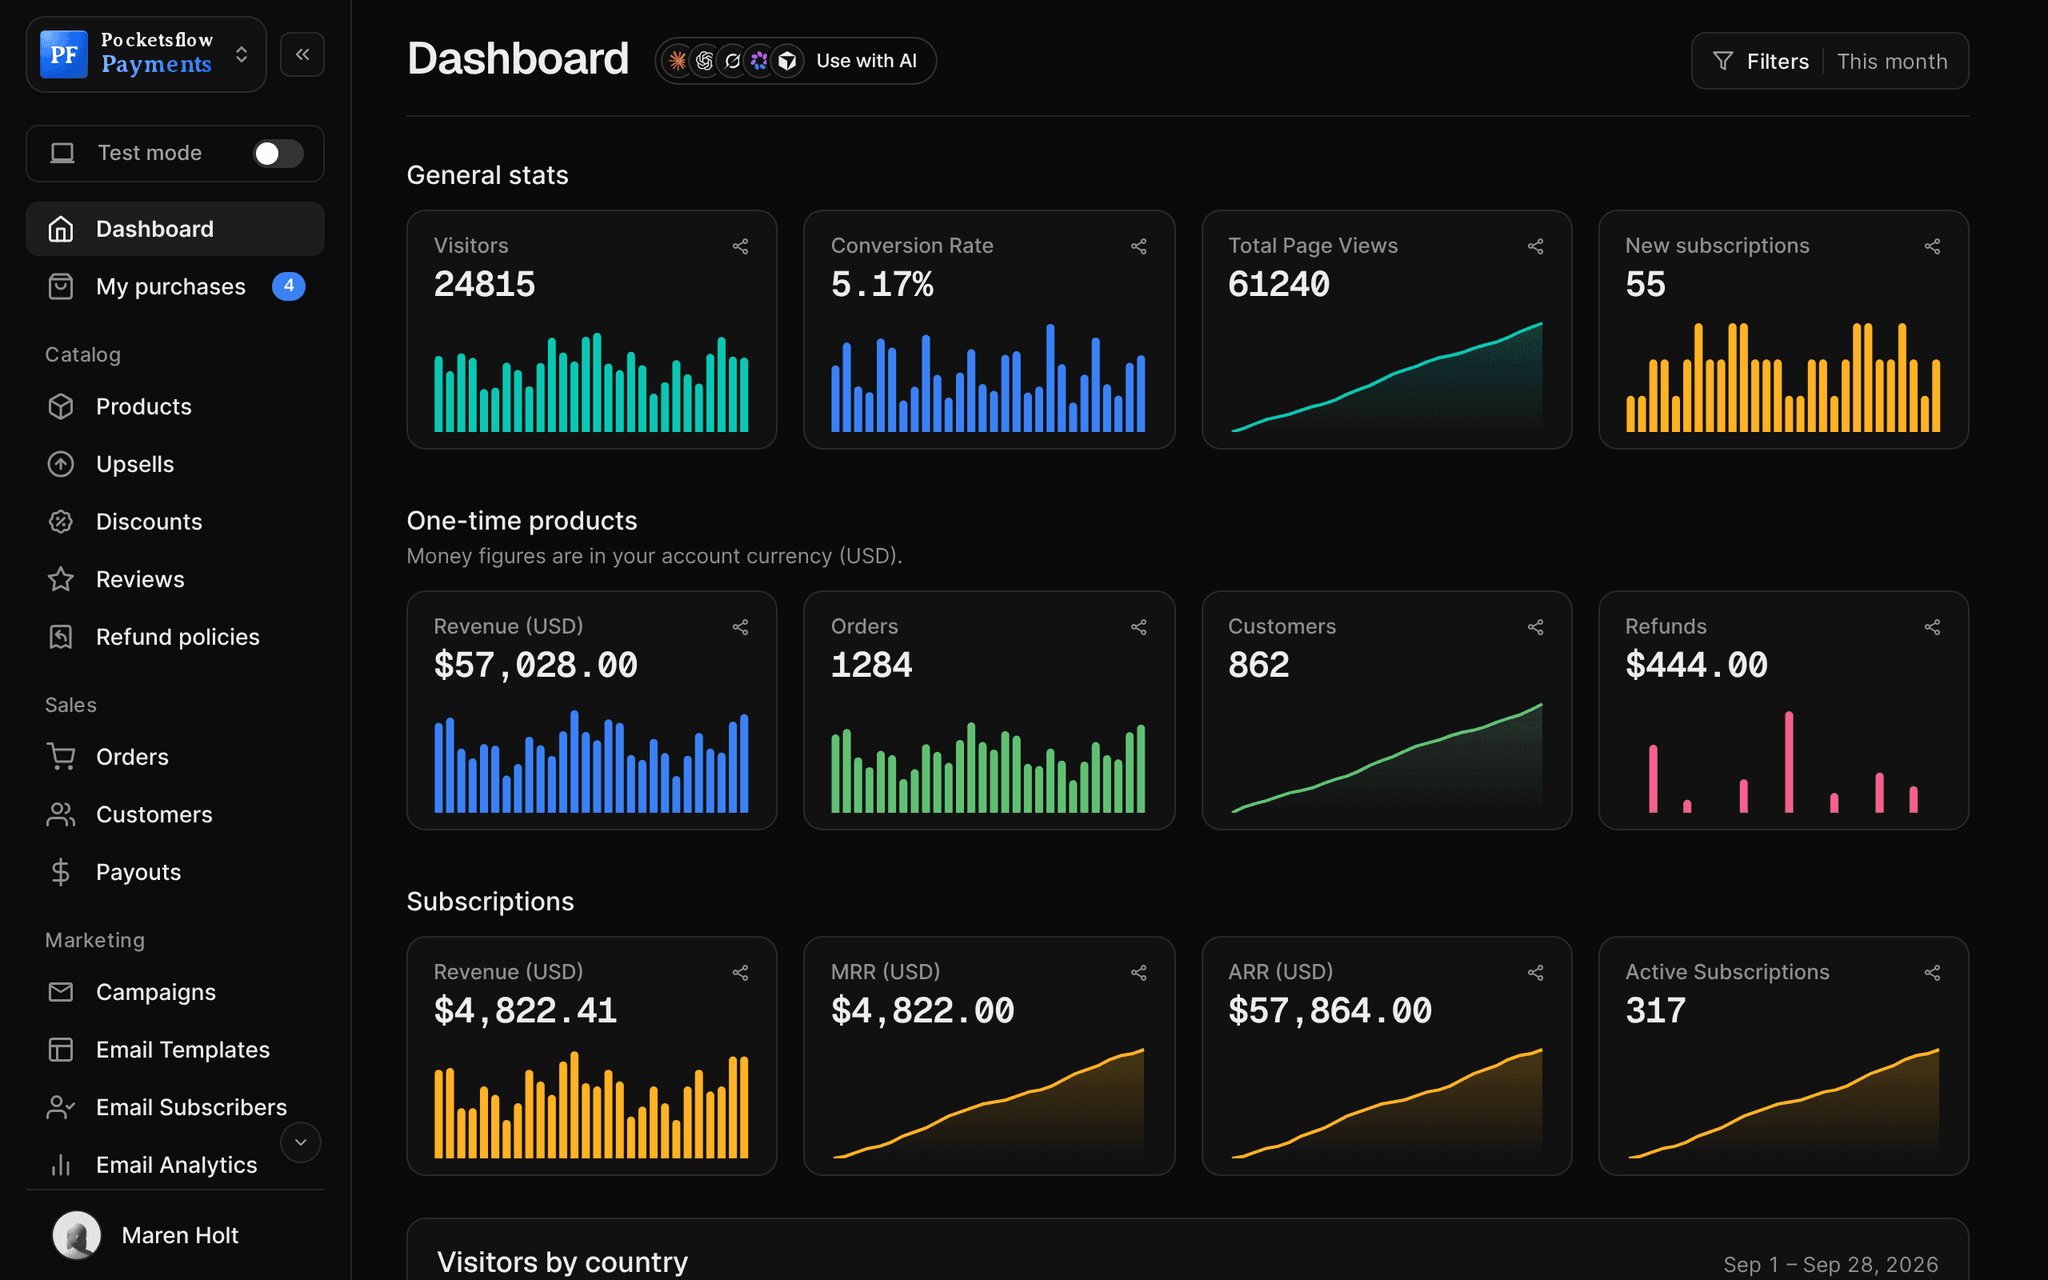This screenshot has height=1280, width=2048.
Task: Click the Conversion Rate value 5.17%
Action: click(881, 285)
